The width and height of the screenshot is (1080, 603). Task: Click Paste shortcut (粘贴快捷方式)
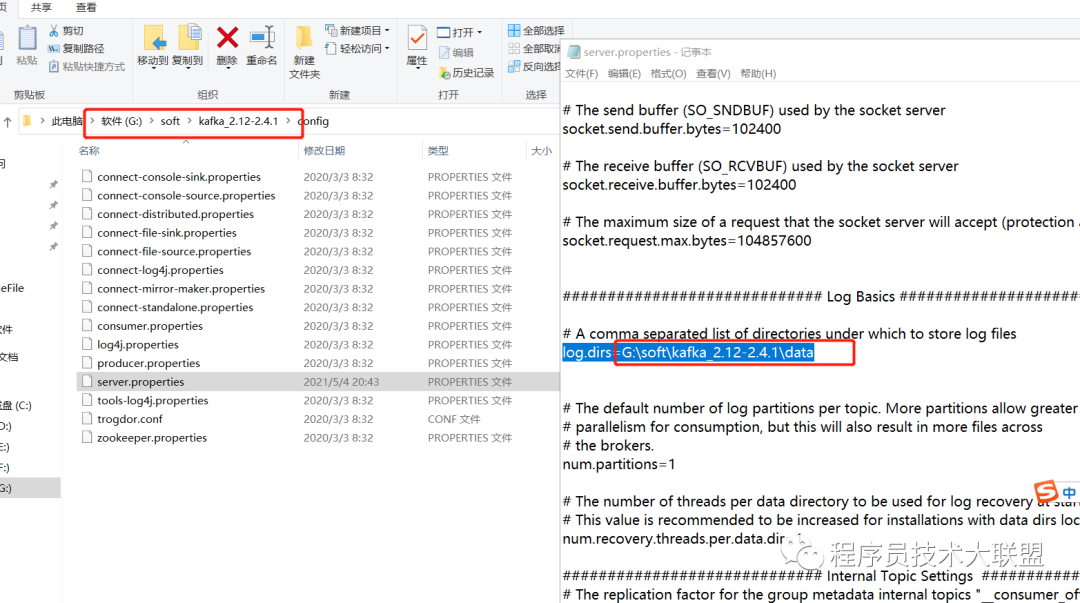87,67
